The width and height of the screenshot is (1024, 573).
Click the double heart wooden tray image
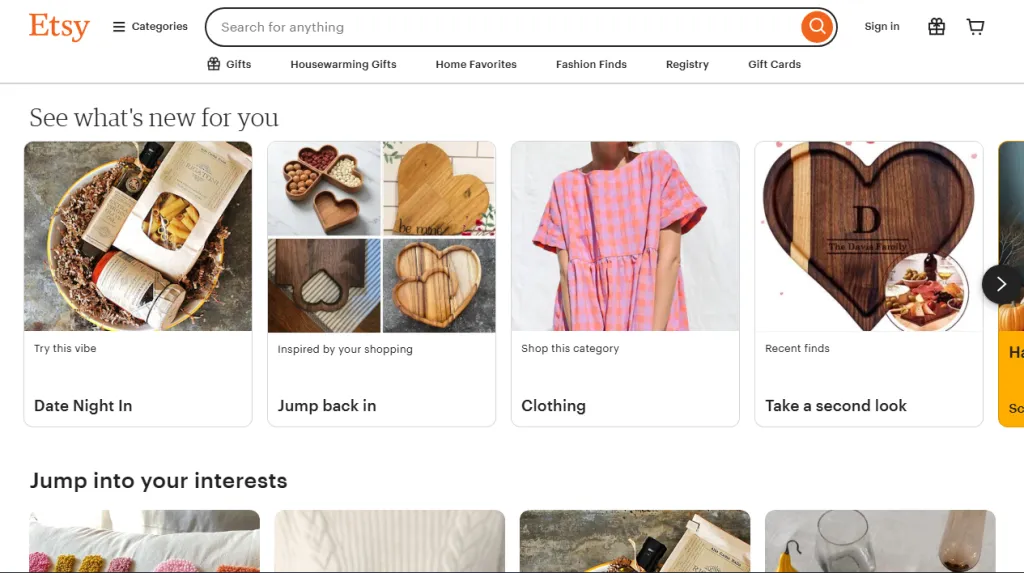439,286
